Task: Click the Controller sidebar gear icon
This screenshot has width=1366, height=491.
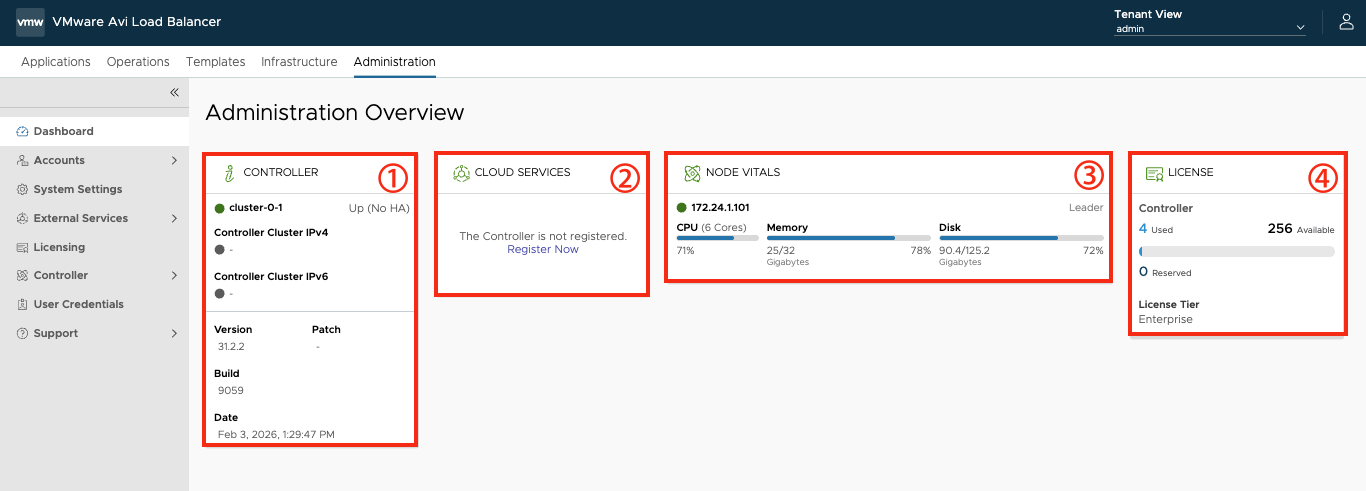Action: 23,275
